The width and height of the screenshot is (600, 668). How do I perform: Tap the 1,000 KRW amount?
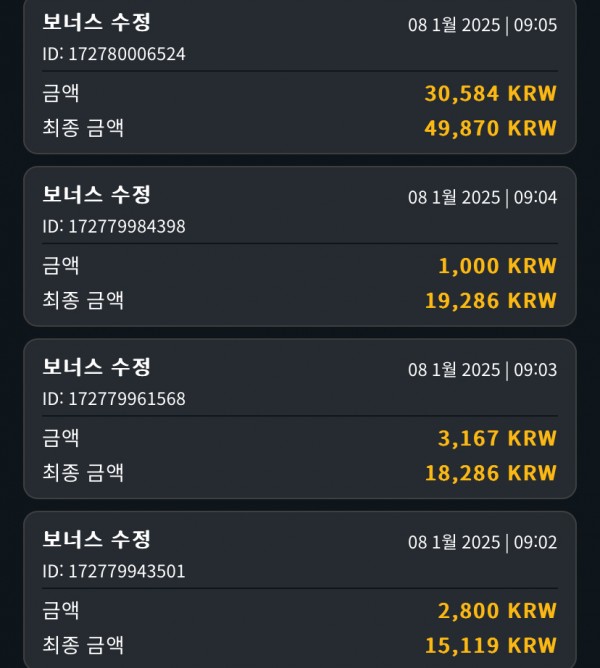pos(497,266)
